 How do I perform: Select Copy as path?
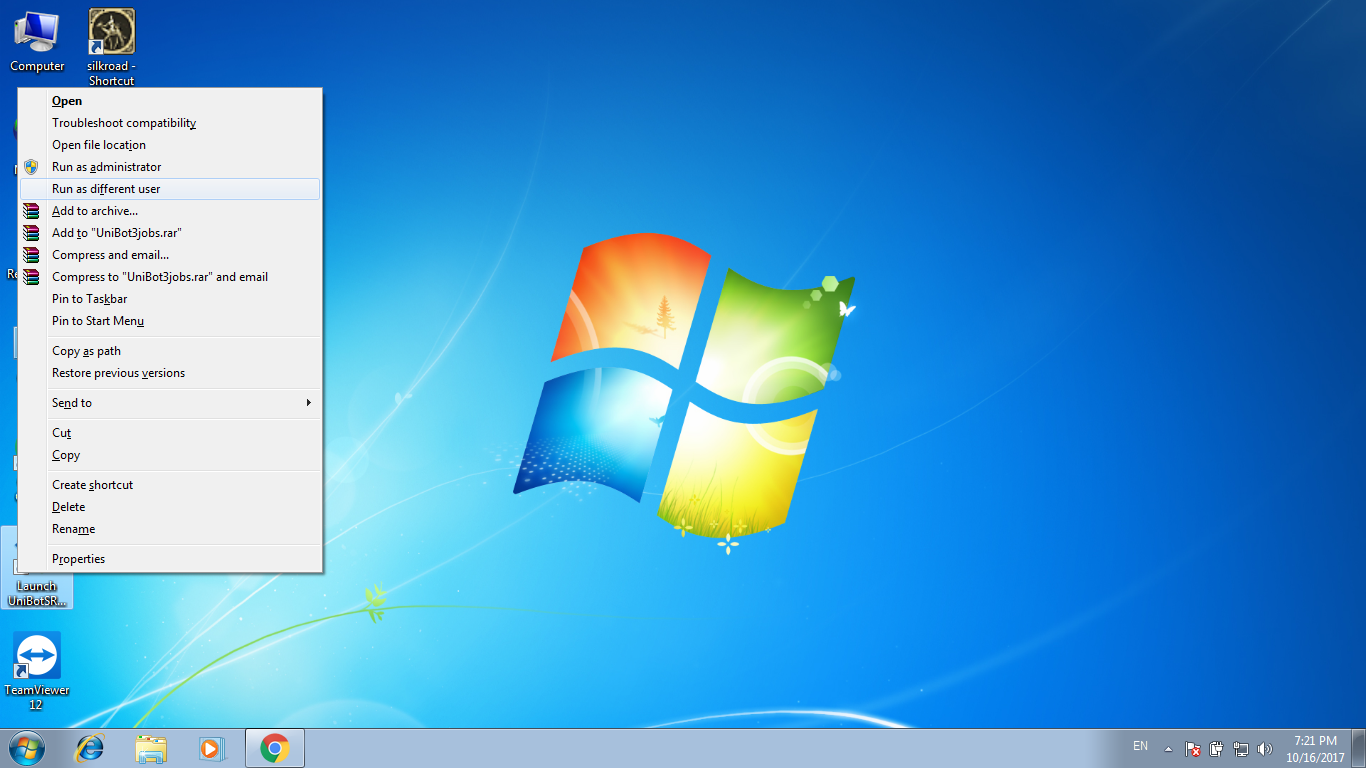170,351
